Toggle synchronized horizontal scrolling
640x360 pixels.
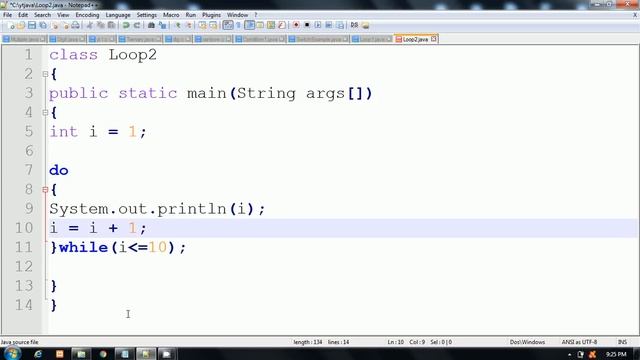(213, 25)
